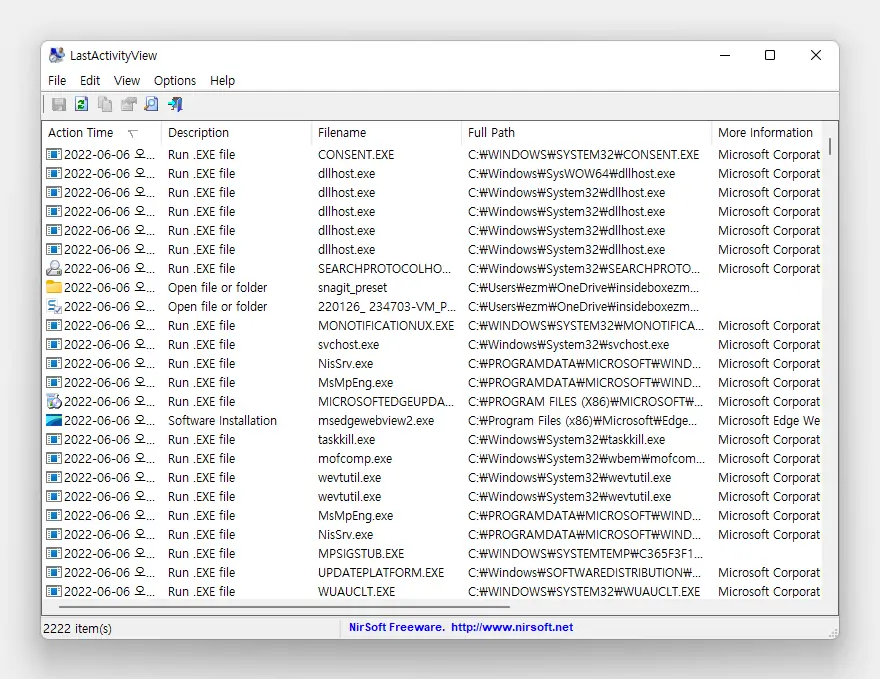Open Properties using the toolbar icon

[x=128, y=104]
